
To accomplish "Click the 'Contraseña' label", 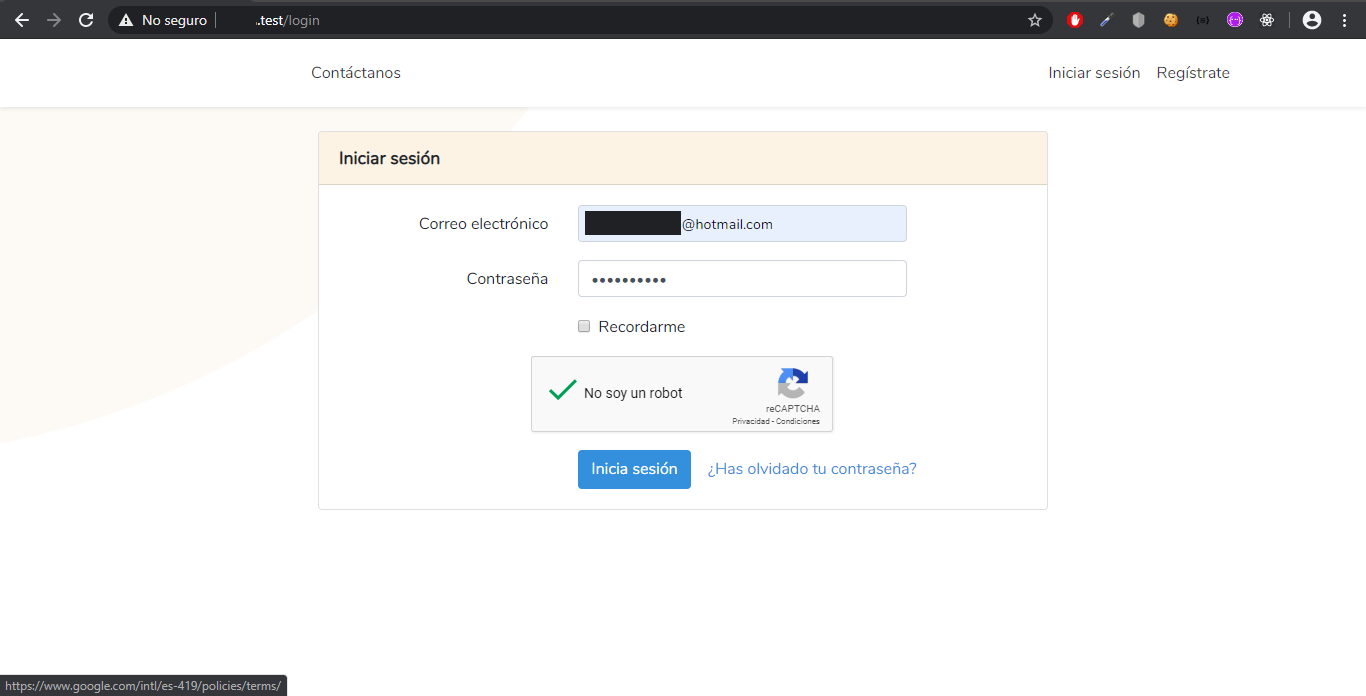I will point(507,279).
